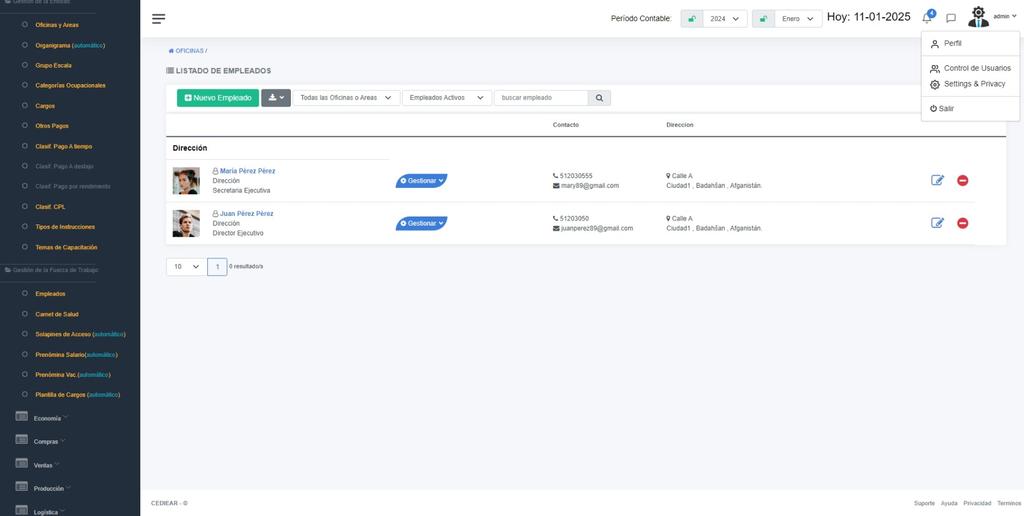Image resolution: width=1024 pixels, height=516 pixels.
Task: Toggle the sidebar with the hamburger icon
Action: coord(158,18)
